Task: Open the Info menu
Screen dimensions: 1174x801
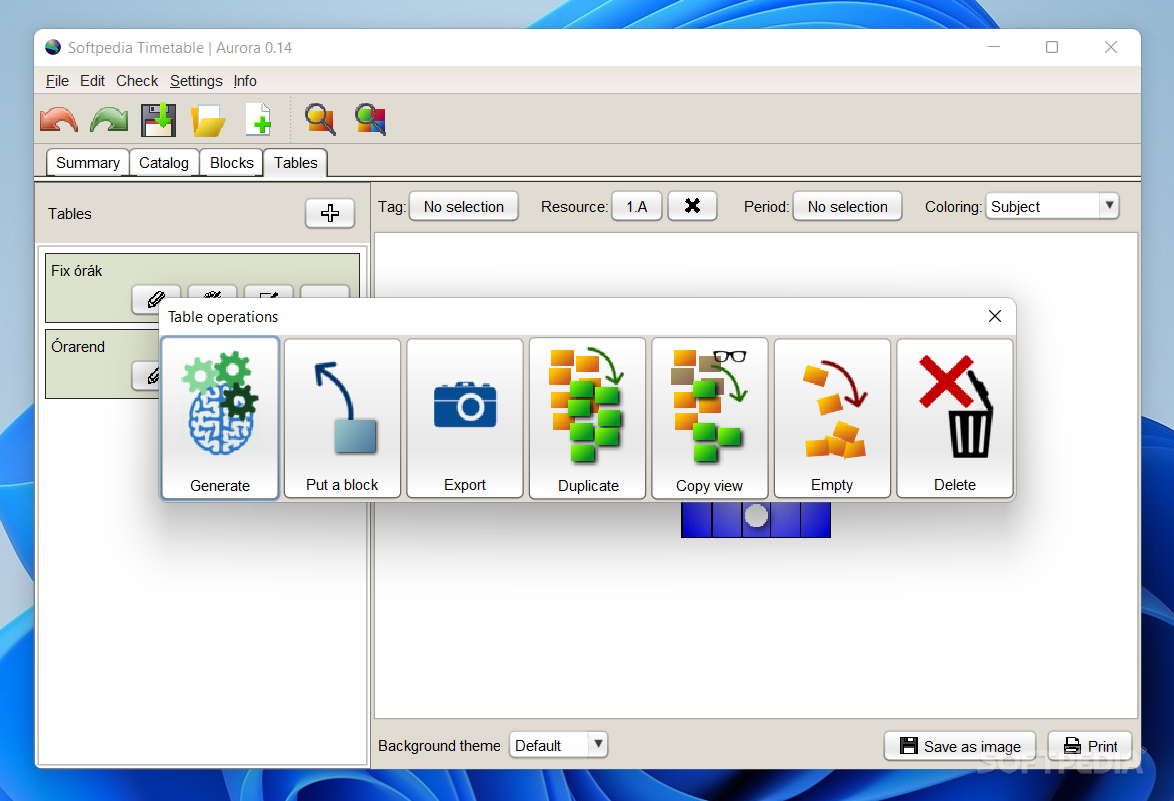Action: (245, 81)
